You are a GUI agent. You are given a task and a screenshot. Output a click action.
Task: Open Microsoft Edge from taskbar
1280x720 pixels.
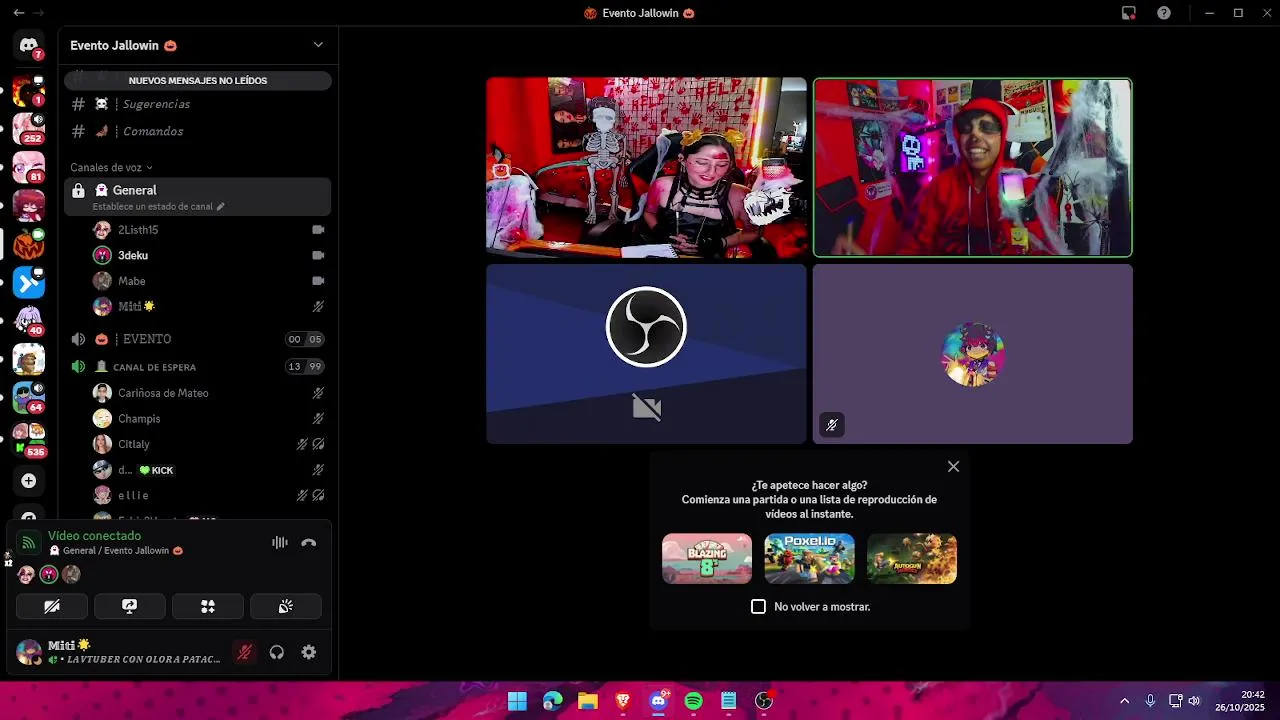[553, 701]
